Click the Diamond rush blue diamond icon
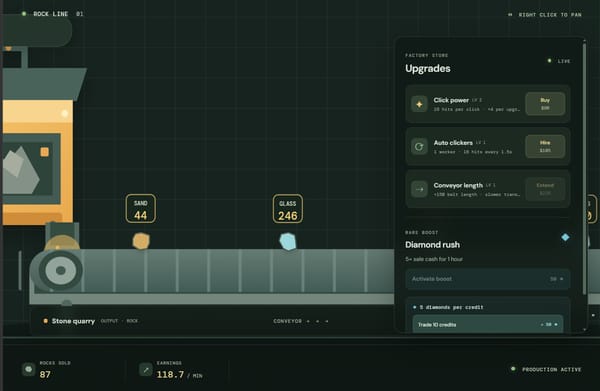The height and width of the screenshot is (391, 600). [565, 237]
